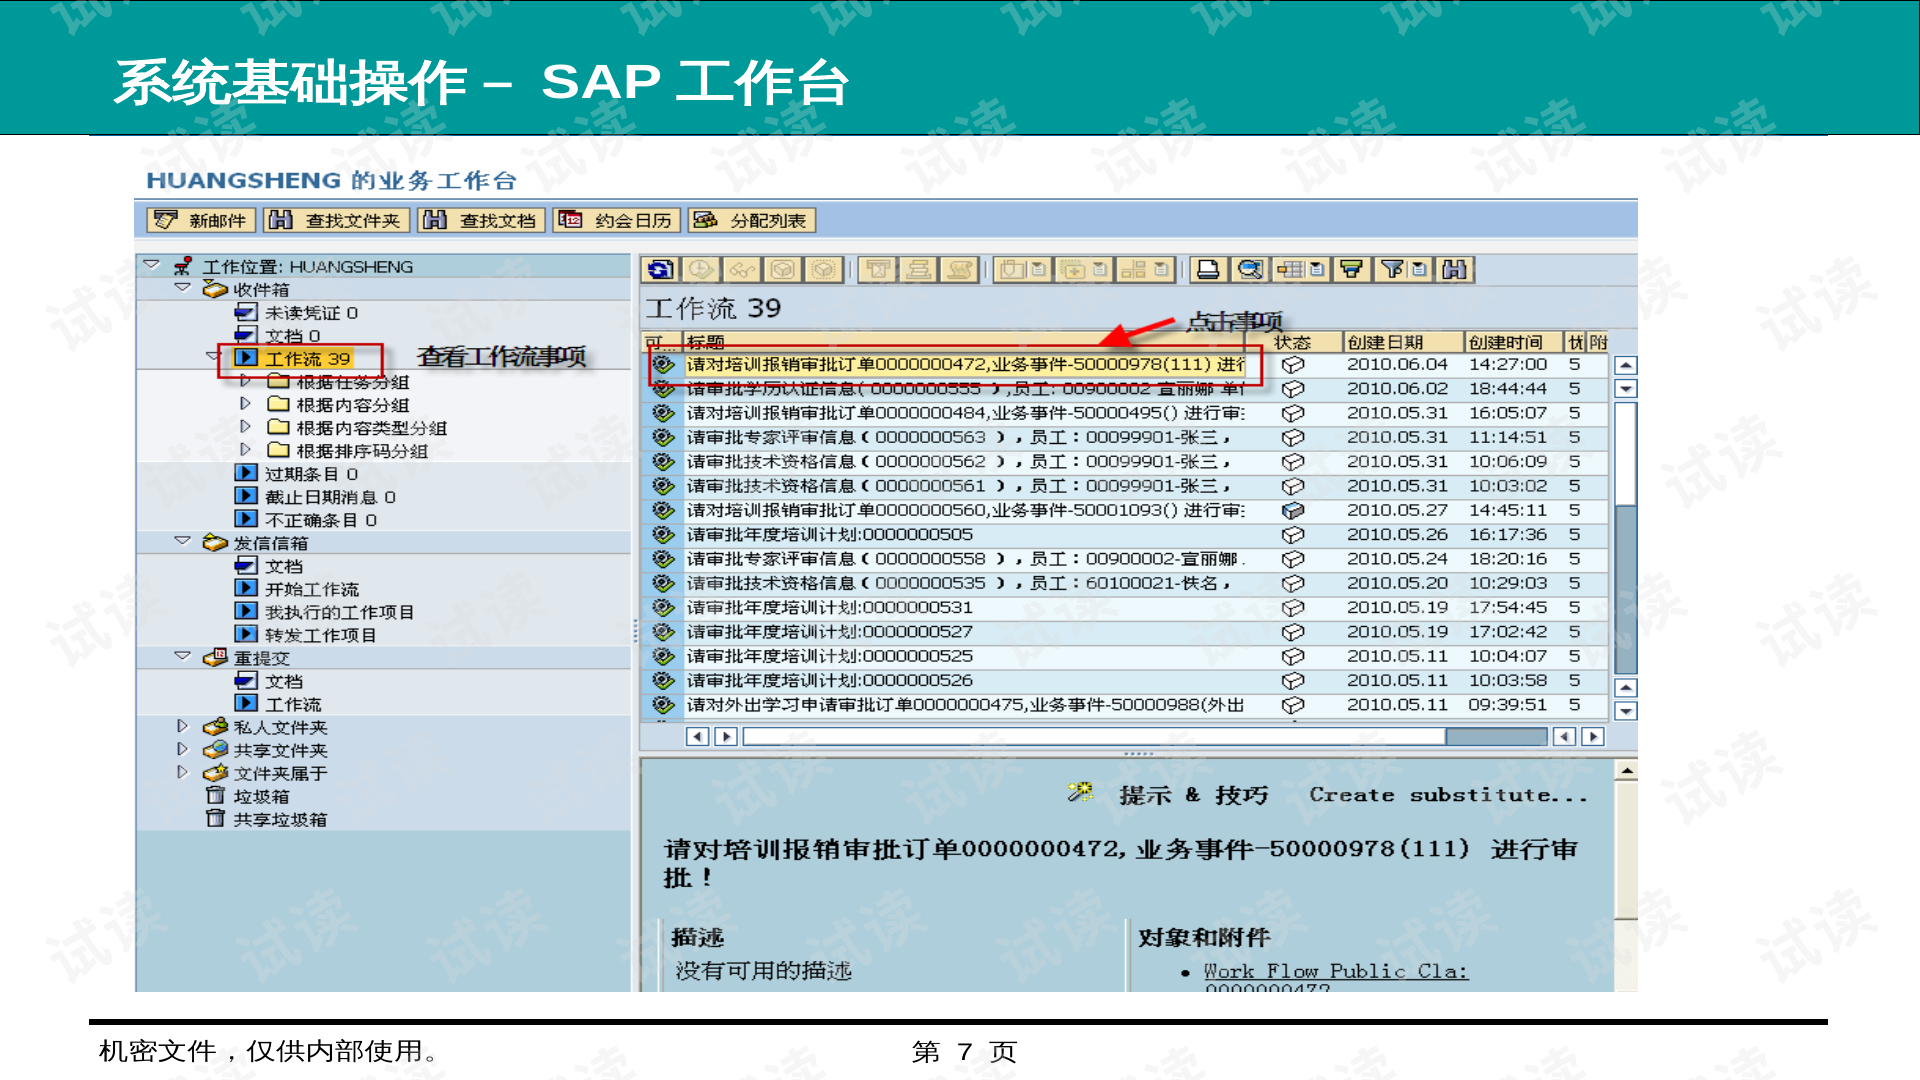Expand the 根据内容分组 folder
Screen dimensions: 1920x1080
[x=245, y=404]
